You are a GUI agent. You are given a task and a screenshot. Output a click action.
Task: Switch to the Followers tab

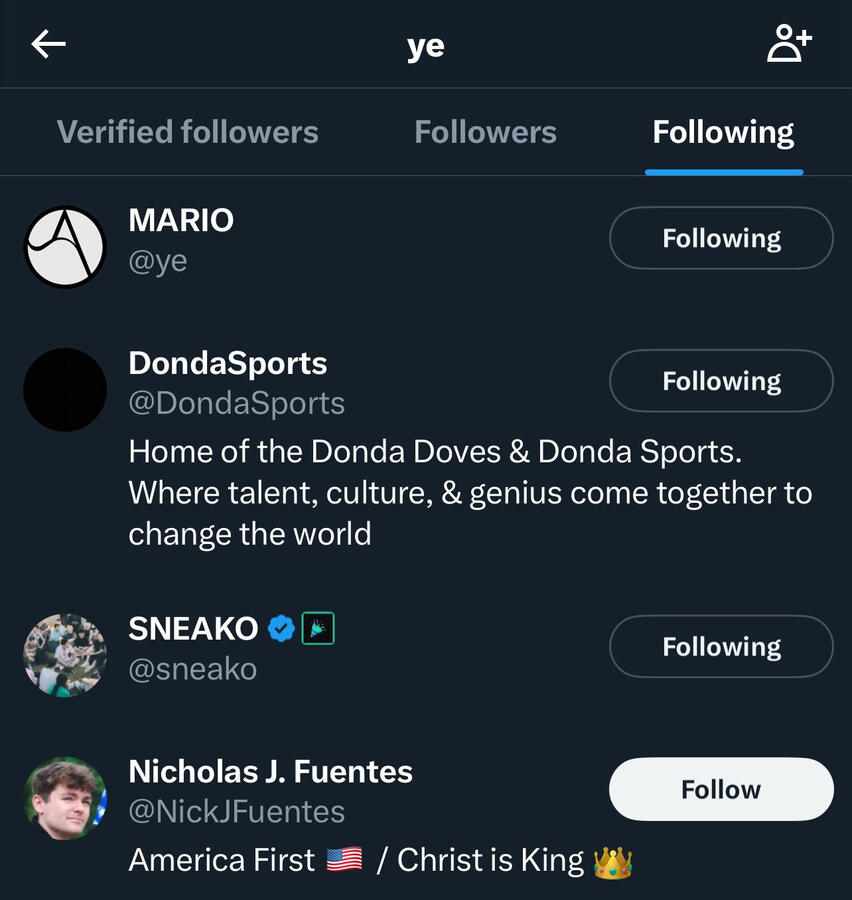(485, 132)
